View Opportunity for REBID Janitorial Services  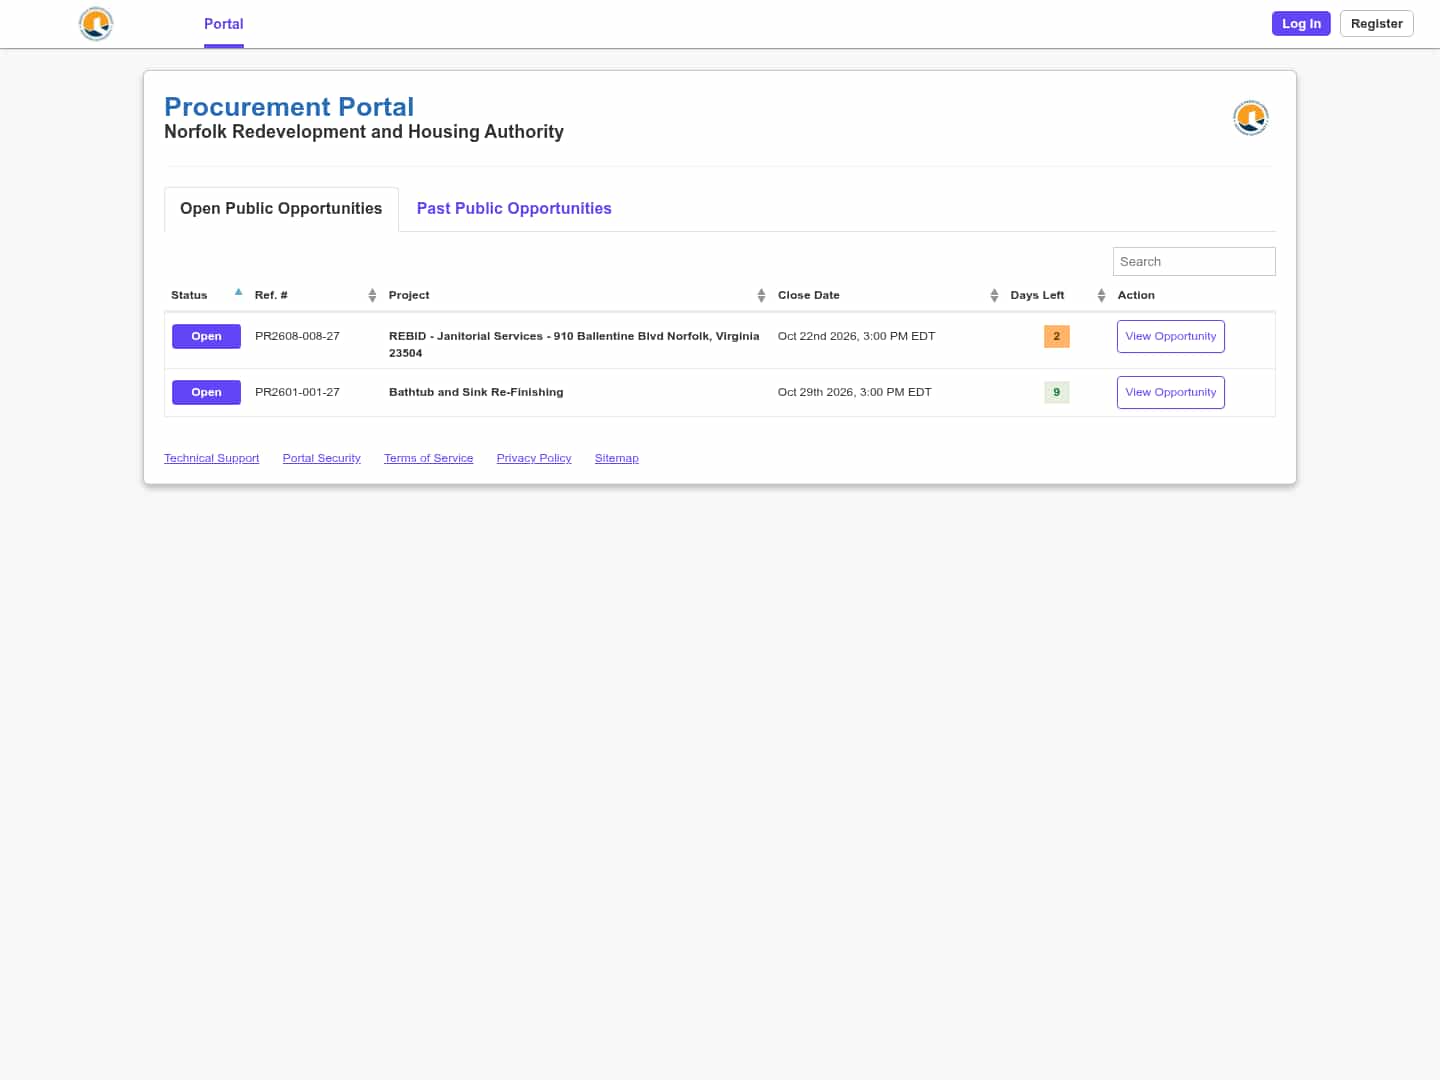pos(1170,337)
